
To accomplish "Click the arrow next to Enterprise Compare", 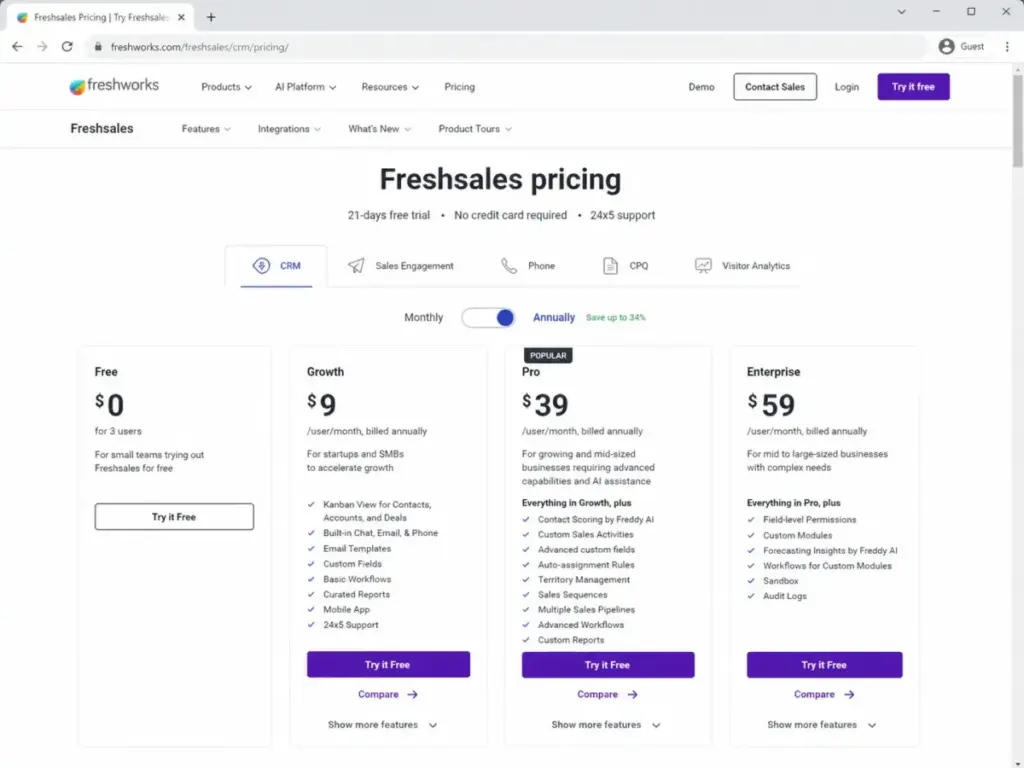I will [848, 695].
